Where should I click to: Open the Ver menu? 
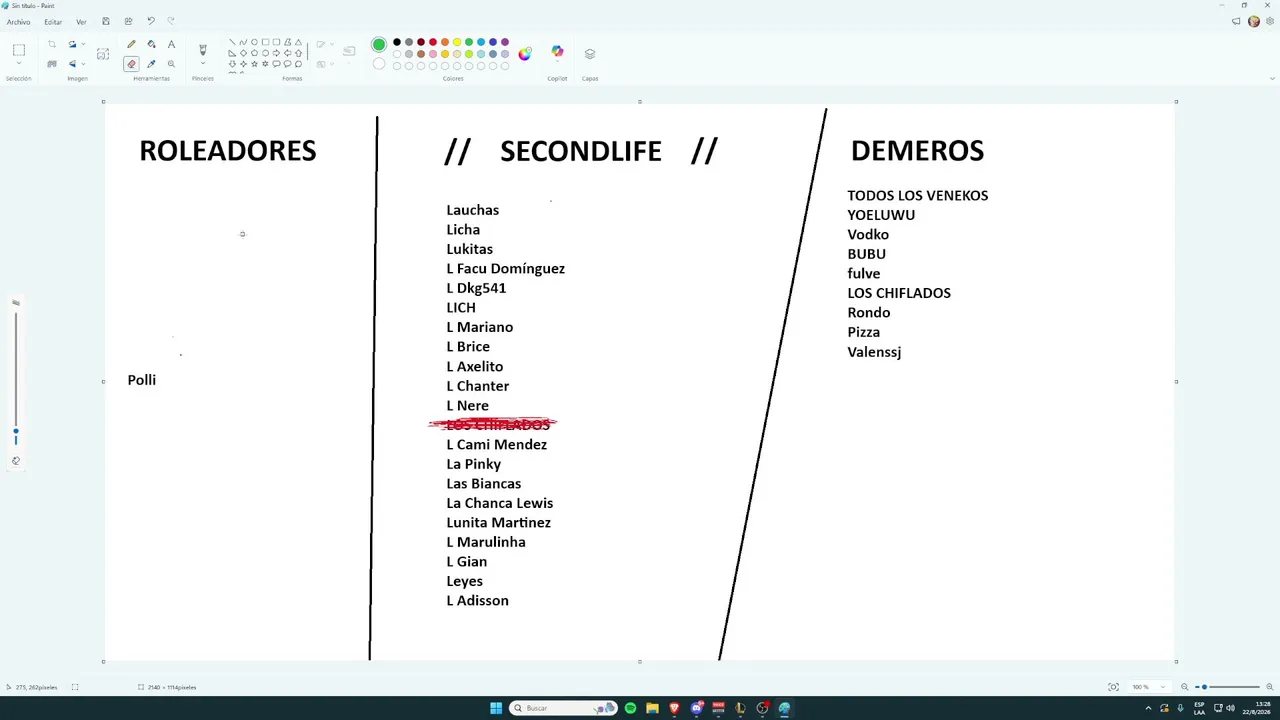[81, 22]
